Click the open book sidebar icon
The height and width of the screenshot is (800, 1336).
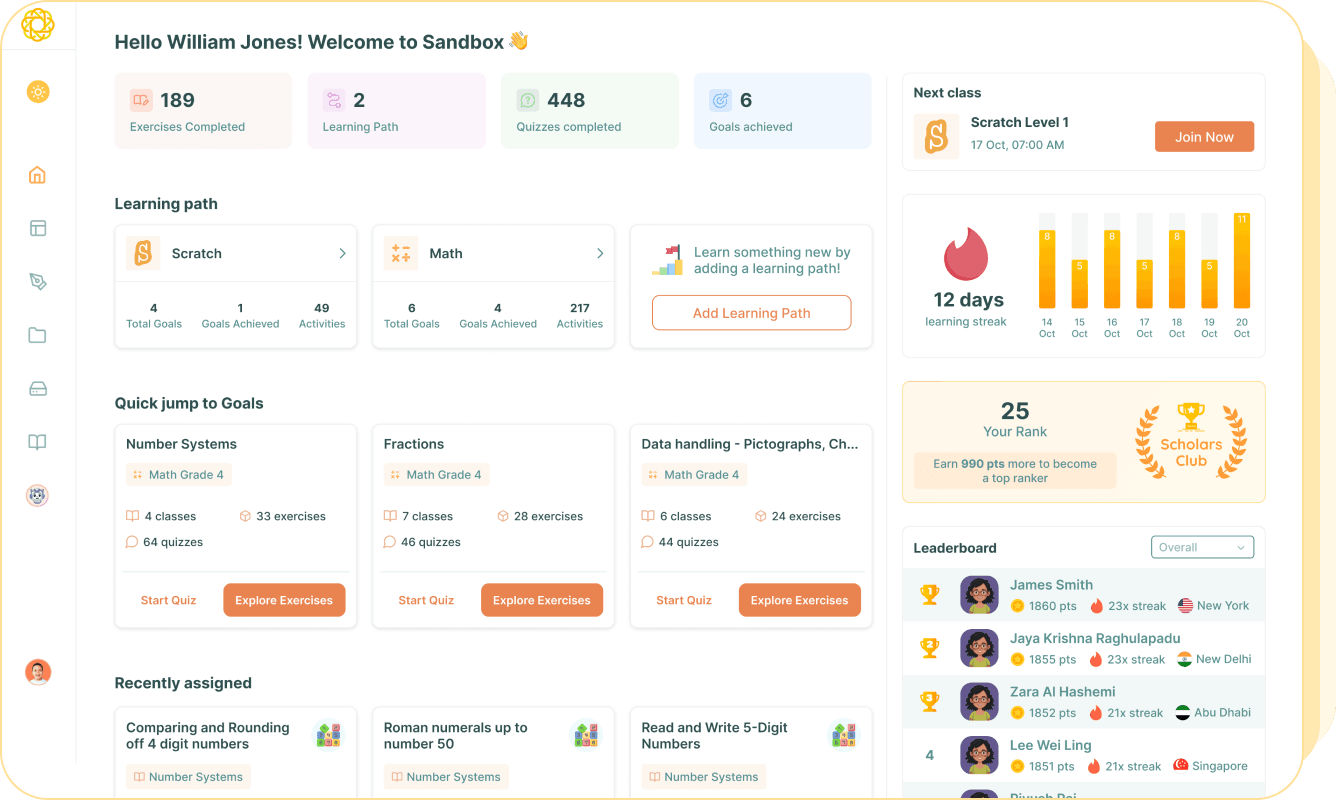tap(37, 442)
